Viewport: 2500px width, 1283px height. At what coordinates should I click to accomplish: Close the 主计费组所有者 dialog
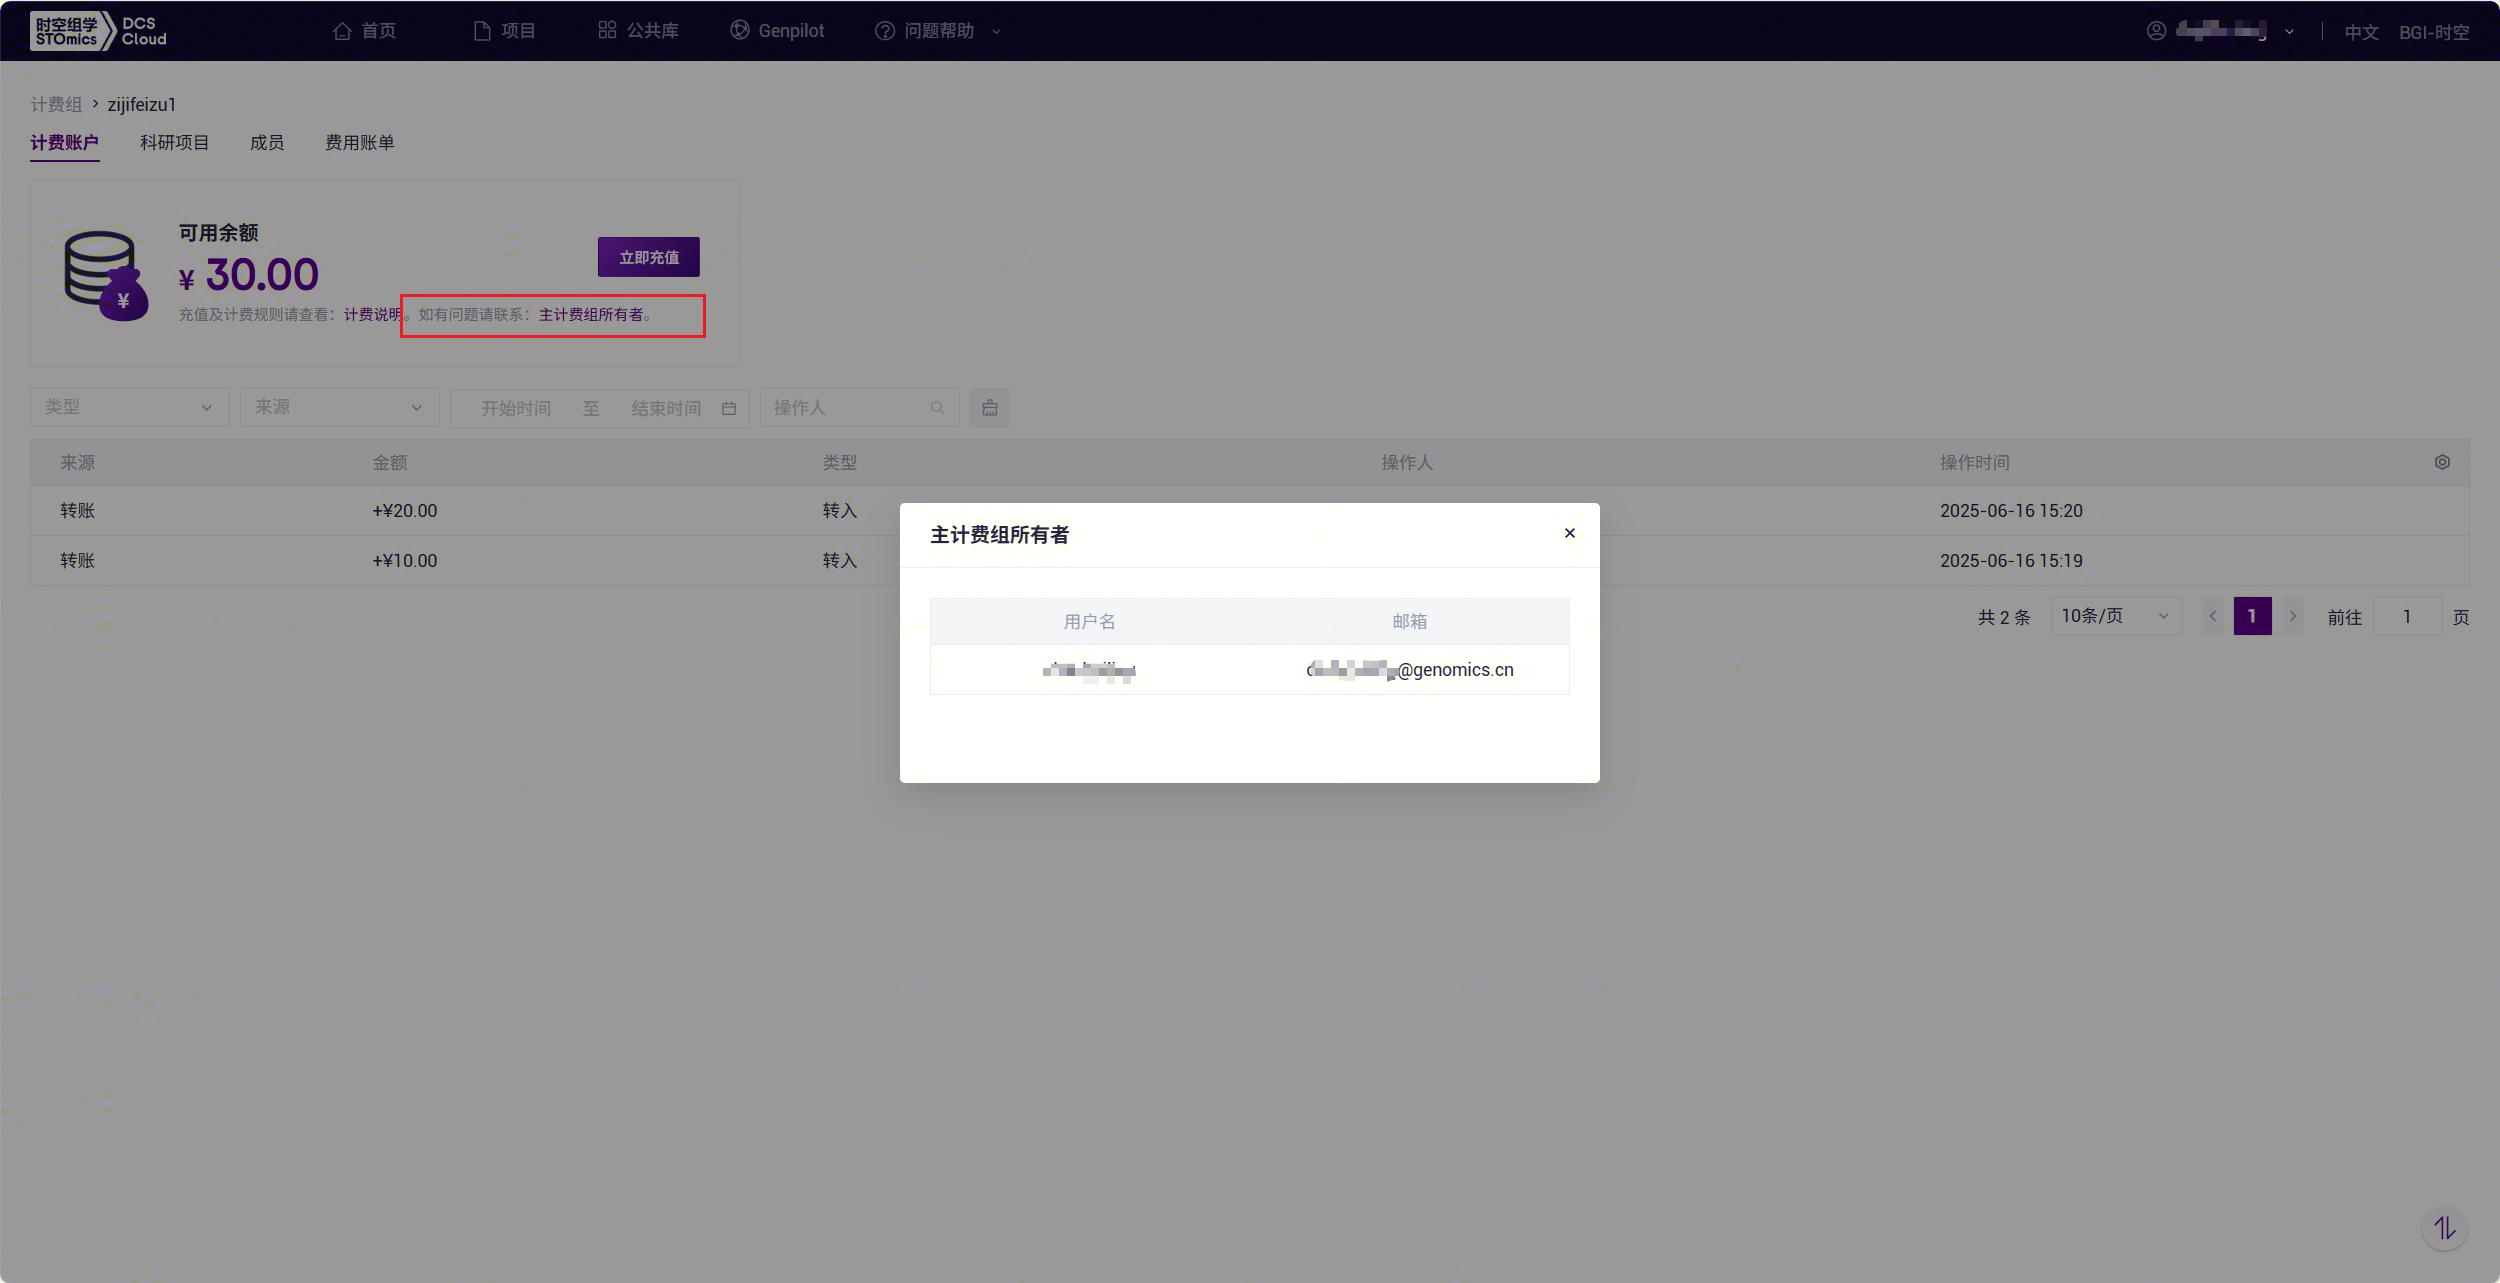tap(1569, 533)
